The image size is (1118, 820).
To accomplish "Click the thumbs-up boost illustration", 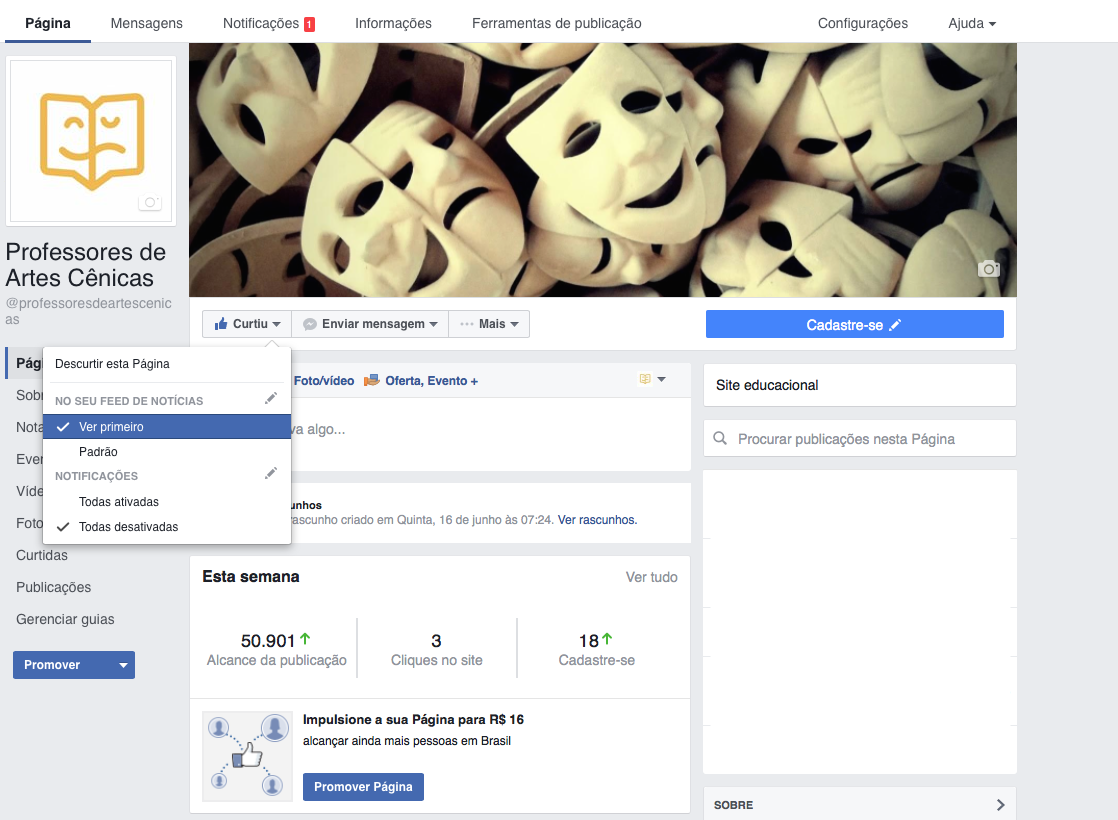I will [x=247, y=756].
